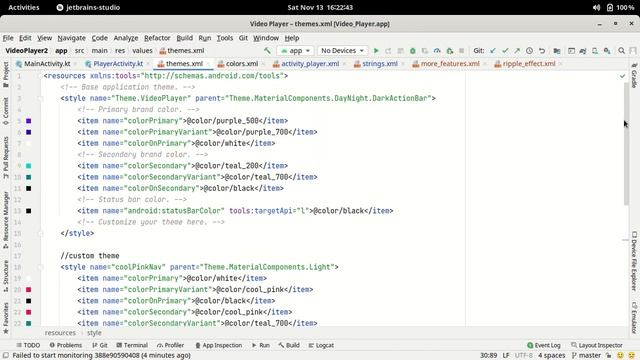Click system volume icon in top bar
This screenshot has height=360, width=640.
coord(596,7)
